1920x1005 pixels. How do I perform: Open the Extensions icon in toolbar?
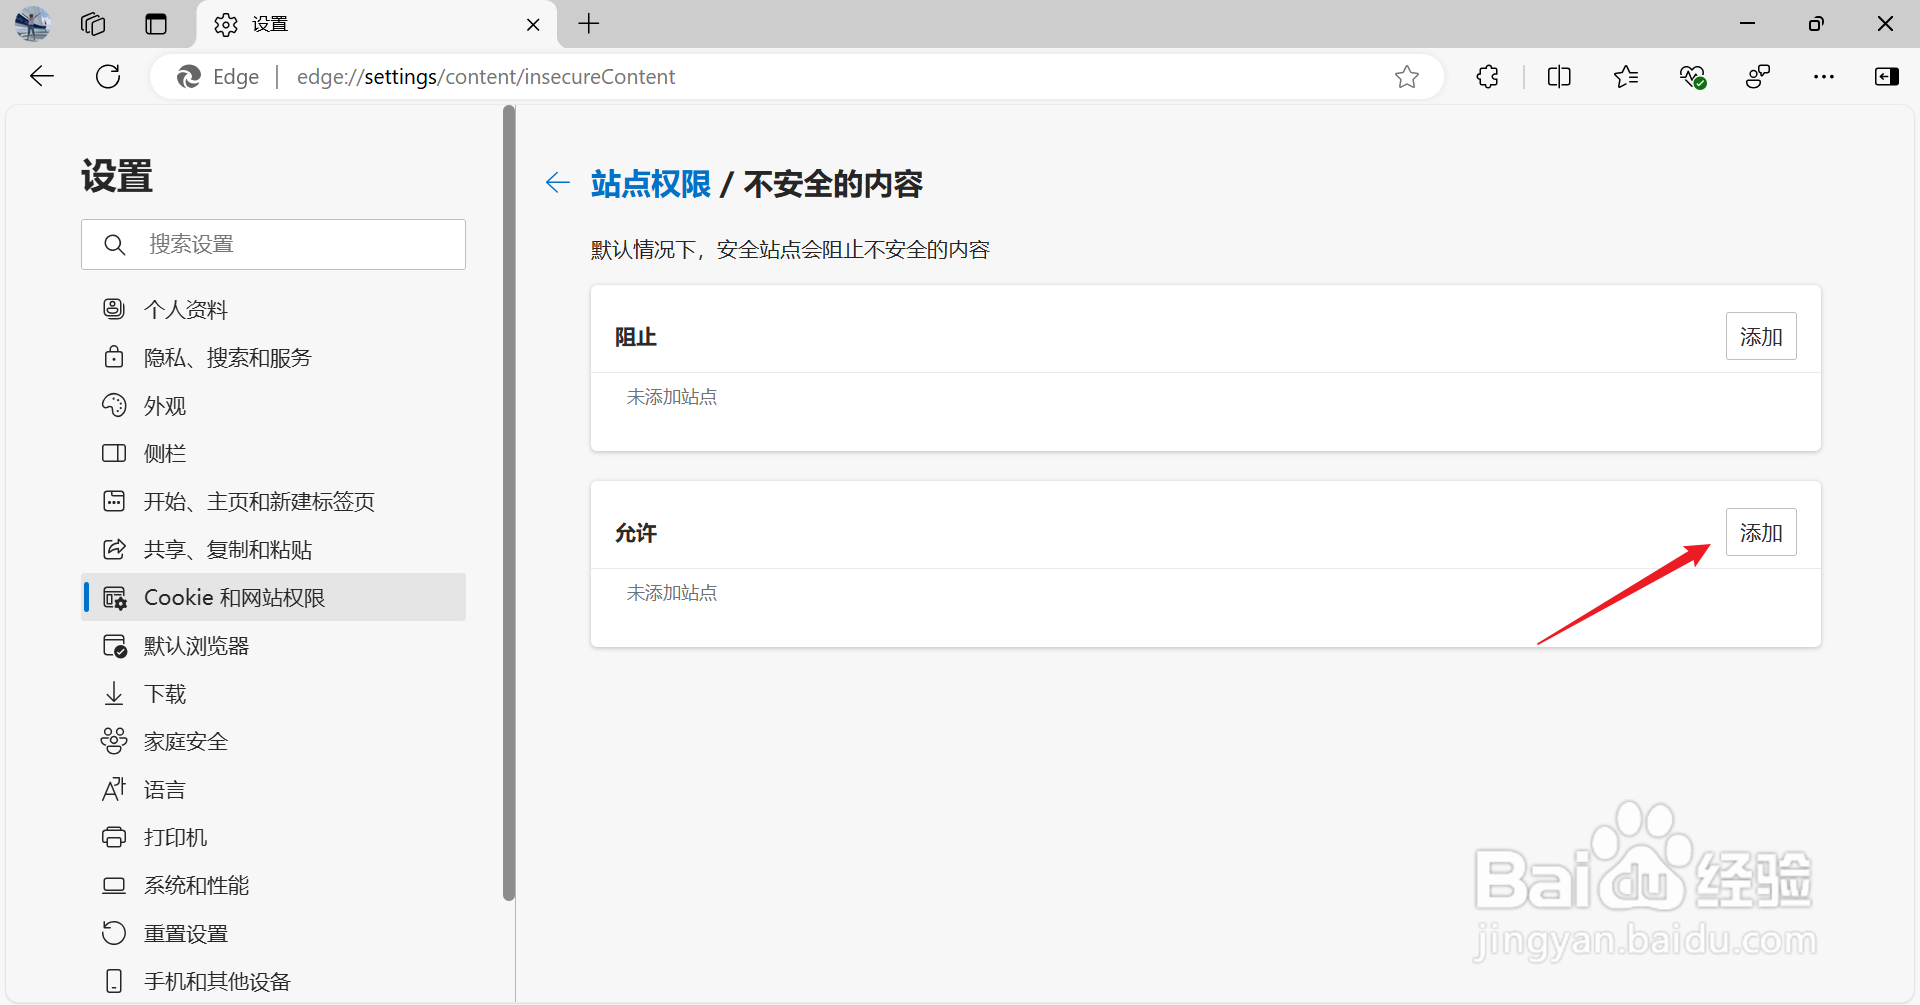[1487, 76]
